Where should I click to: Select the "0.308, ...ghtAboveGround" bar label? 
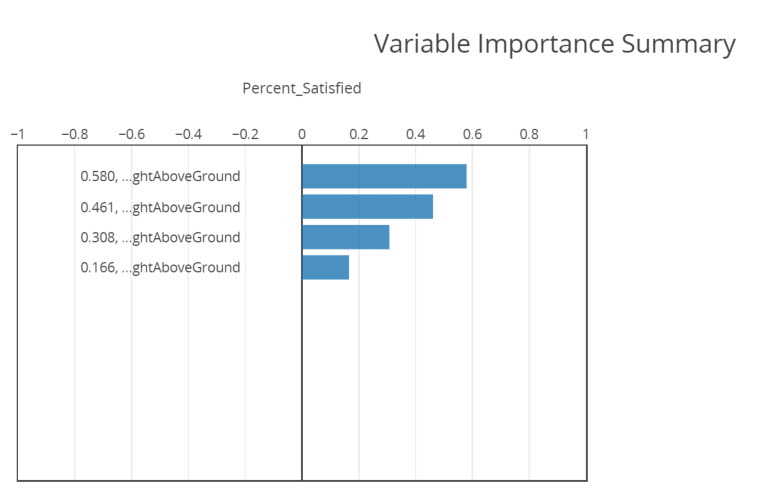[x=160, y=237]
